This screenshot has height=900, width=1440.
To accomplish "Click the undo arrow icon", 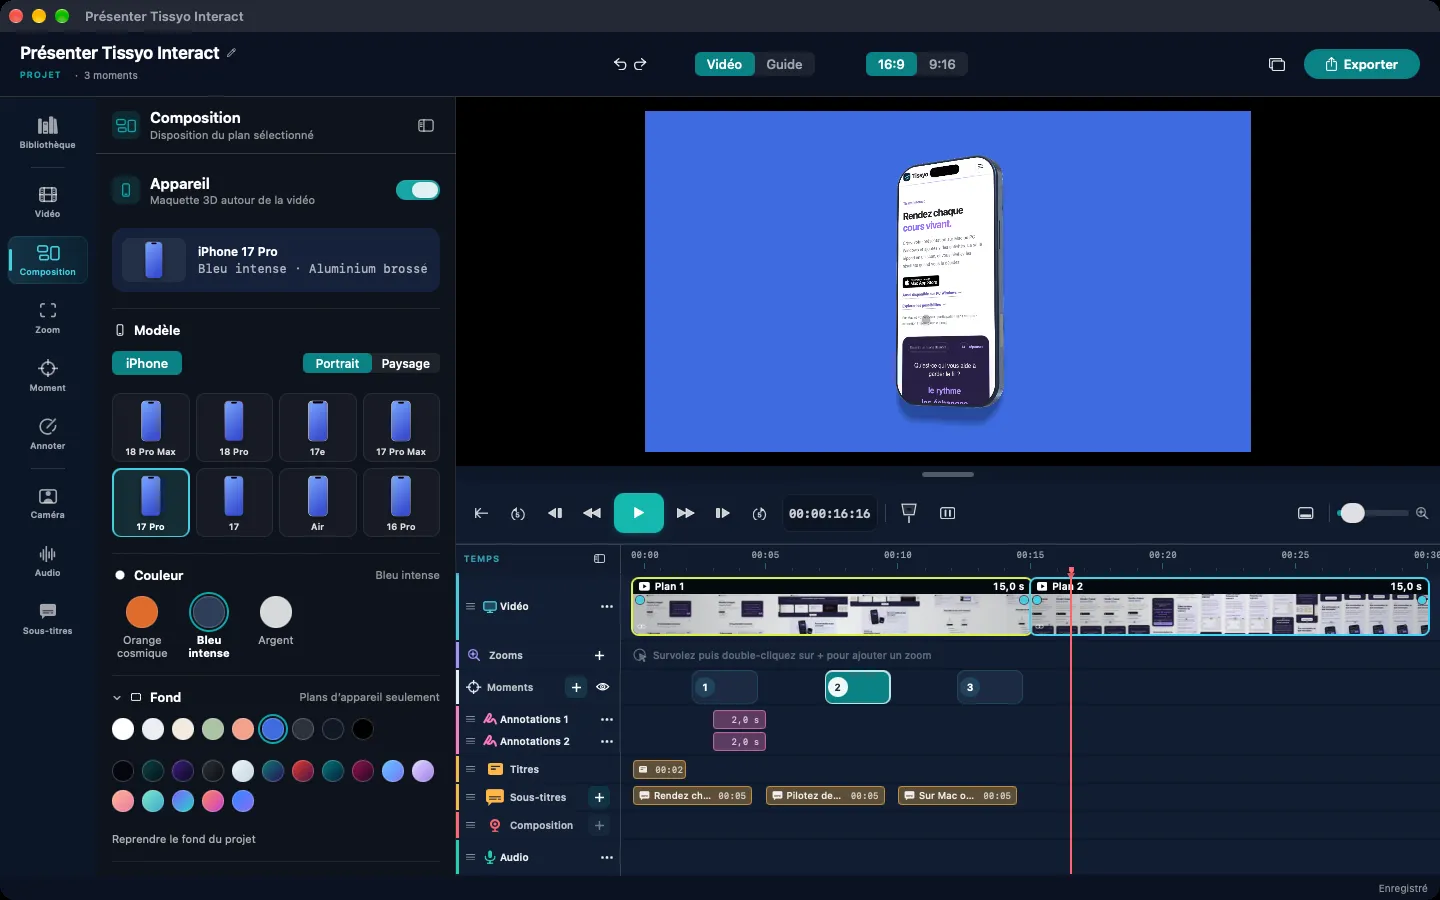I will 620,64.
